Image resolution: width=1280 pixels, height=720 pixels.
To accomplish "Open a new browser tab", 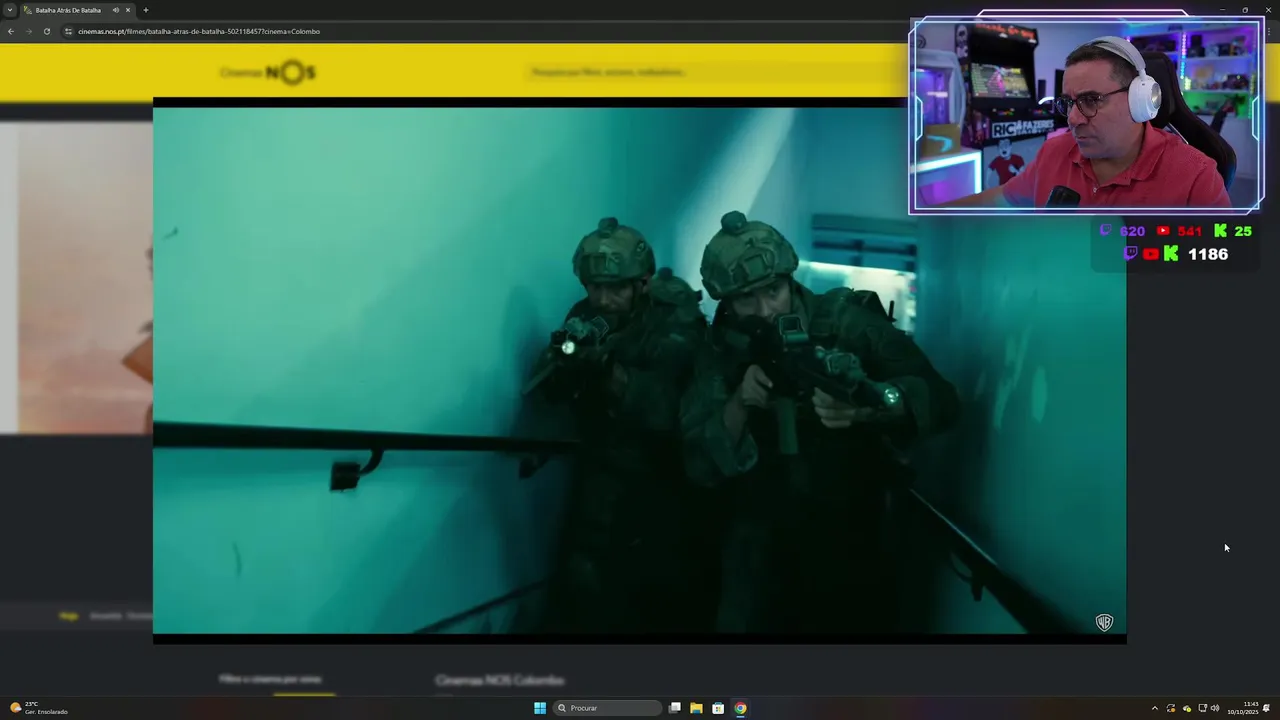I will tap(146, 10).
